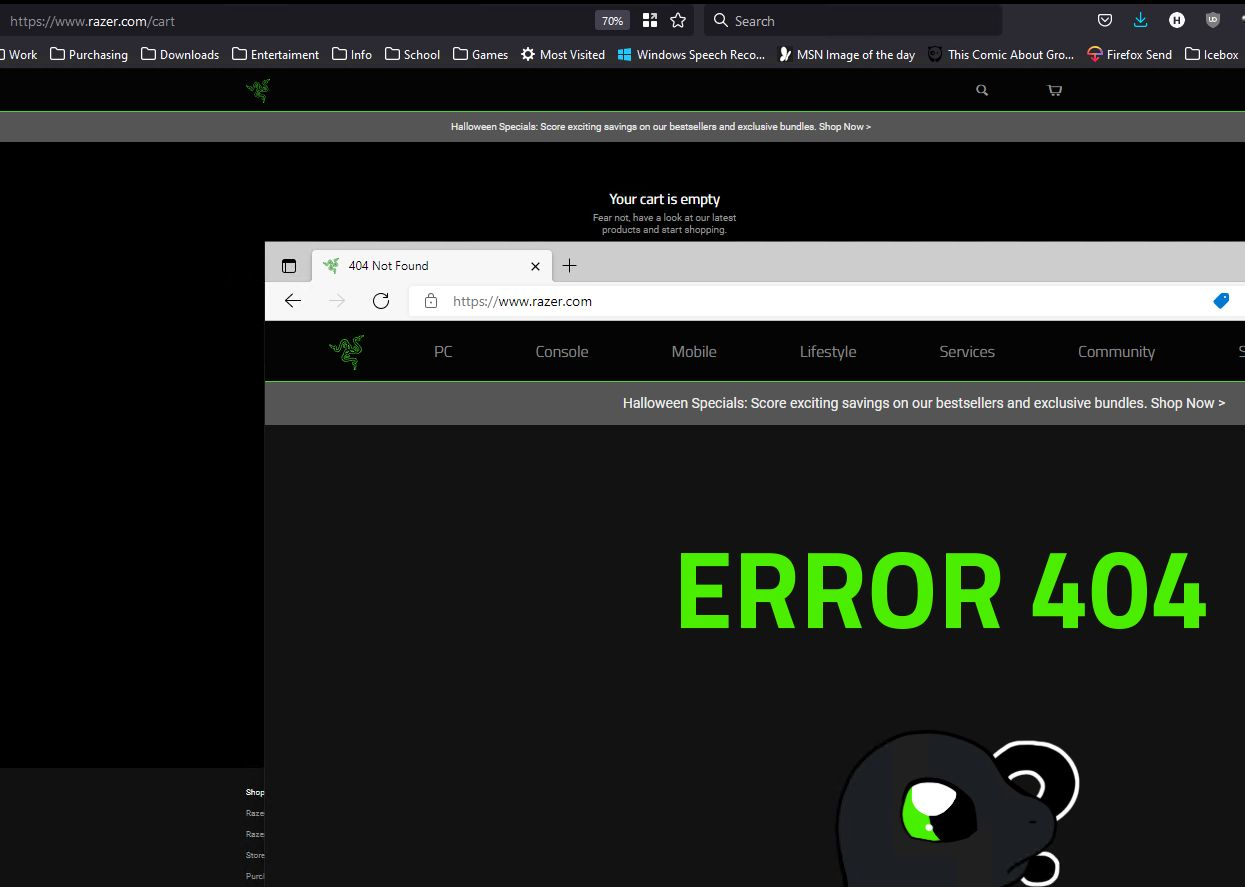This screenshot has width=1245, height=887.
Task: Open the Info bookmarks folder
Action: coord(352,55)
